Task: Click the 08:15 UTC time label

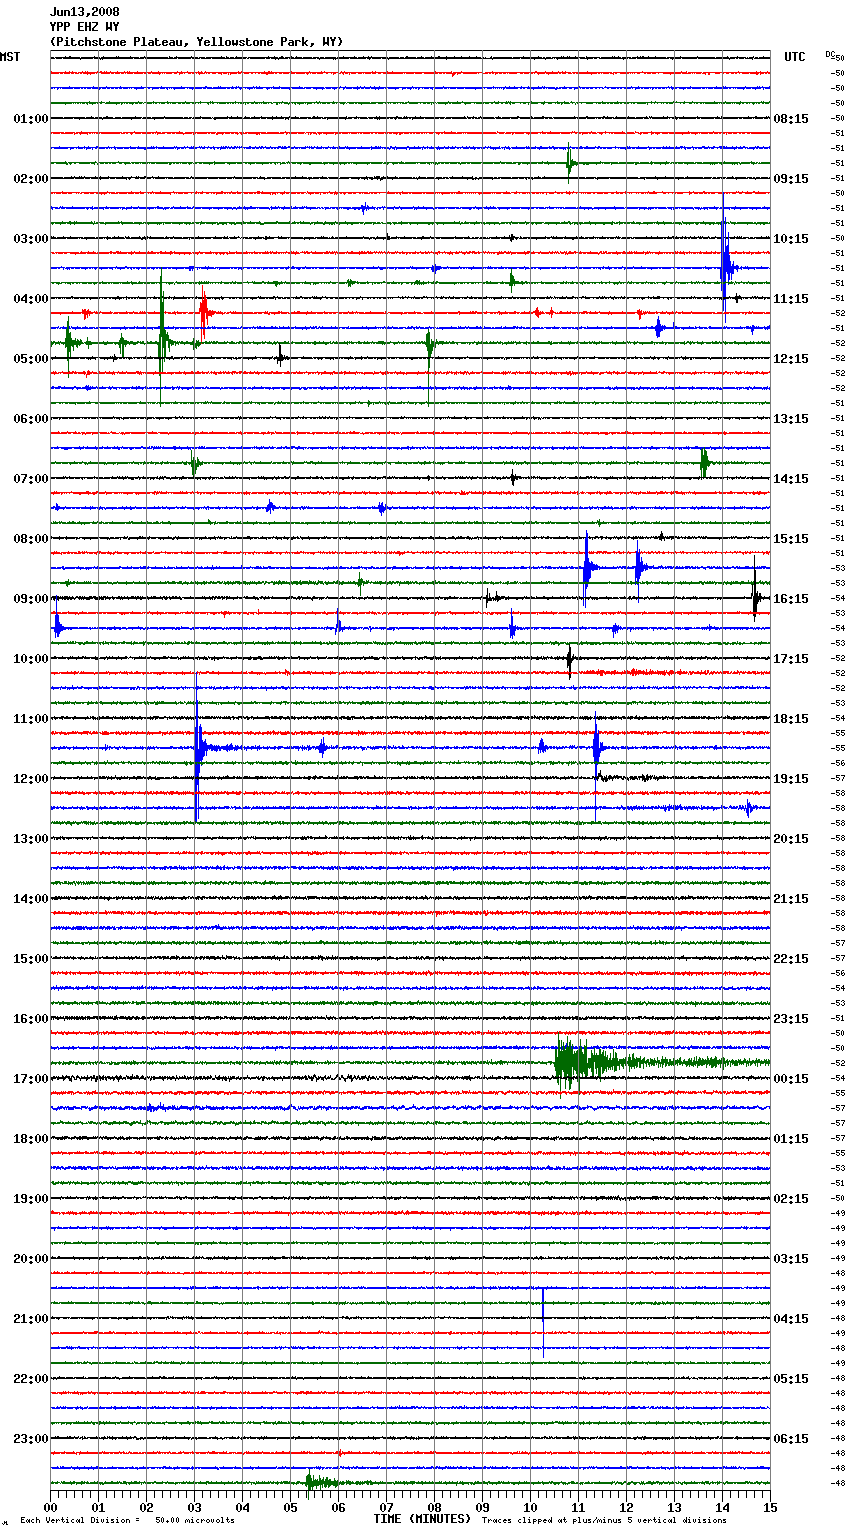Action: tap(791, 119)
